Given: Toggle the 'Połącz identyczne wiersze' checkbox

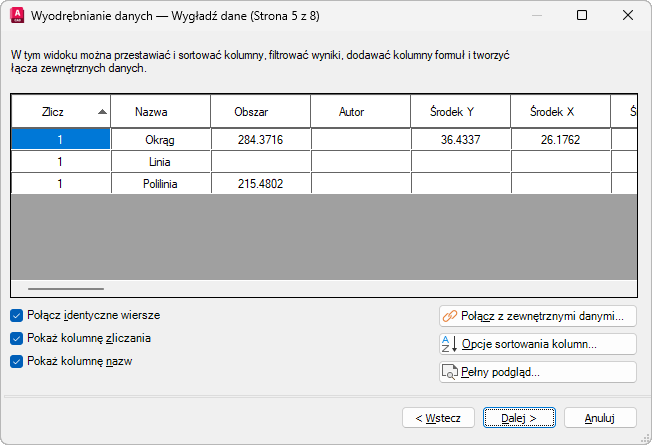Looking at the screenshot, I should tap(17, 315).
